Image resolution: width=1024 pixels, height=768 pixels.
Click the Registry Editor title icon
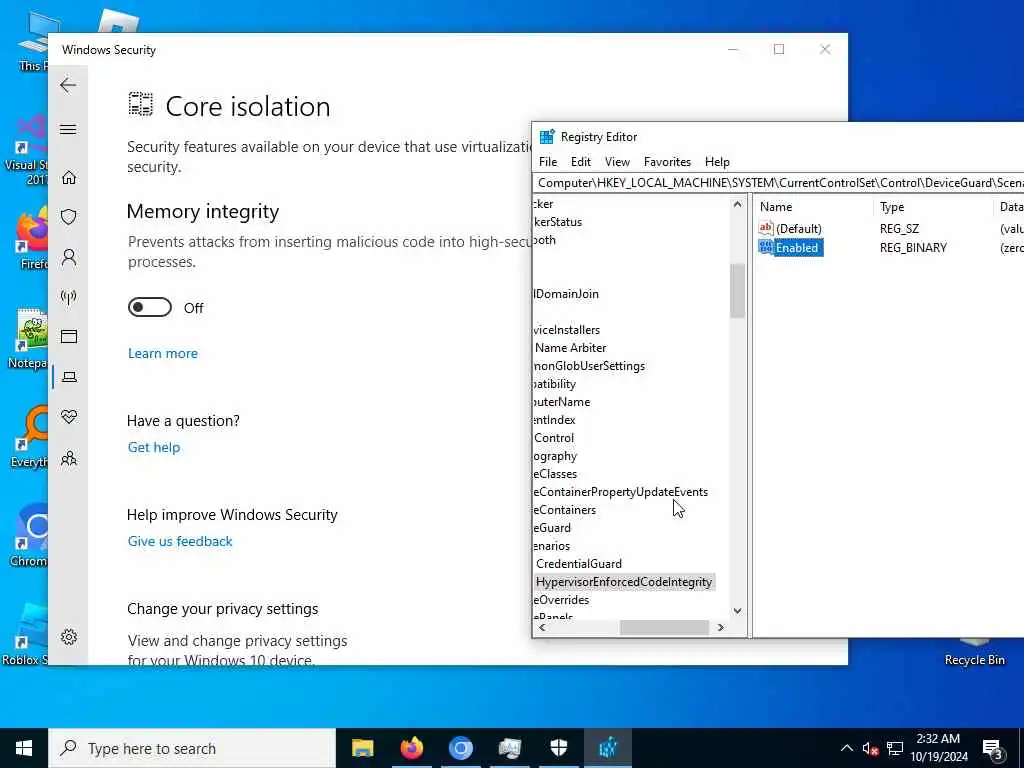pos(547,137)
